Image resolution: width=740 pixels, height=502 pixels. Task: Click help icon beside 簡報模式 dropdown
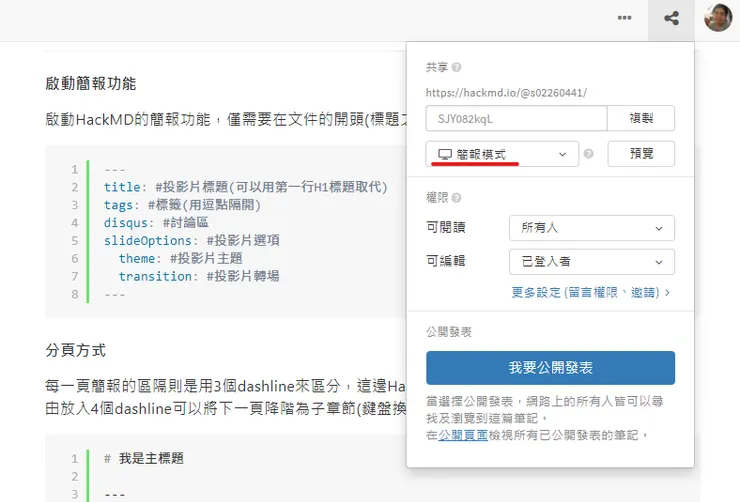pos(589,154)
